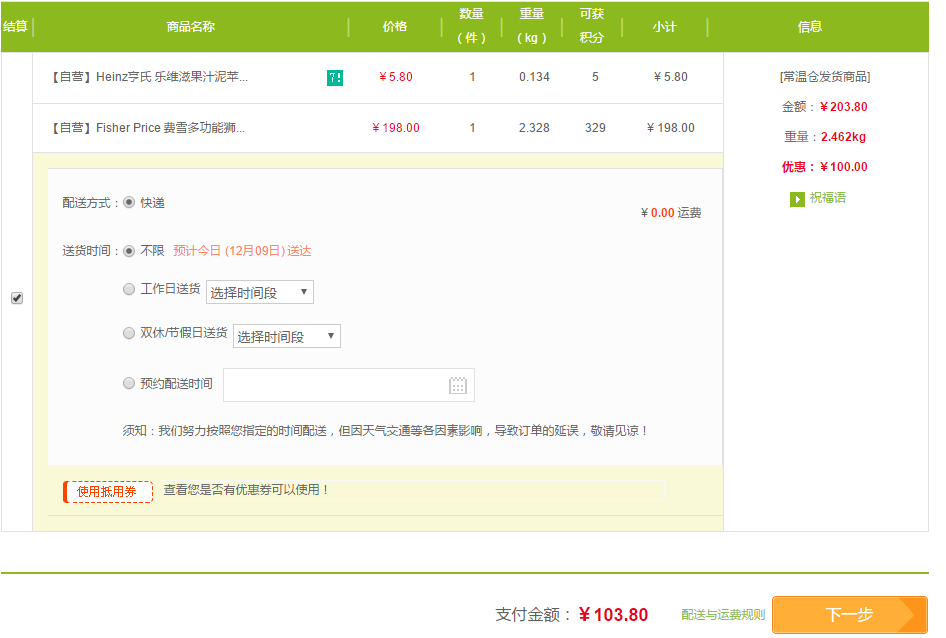946x638 pixels.
Task: Click the green 7! badge beside Heinz item
Action: pos(335,78)
